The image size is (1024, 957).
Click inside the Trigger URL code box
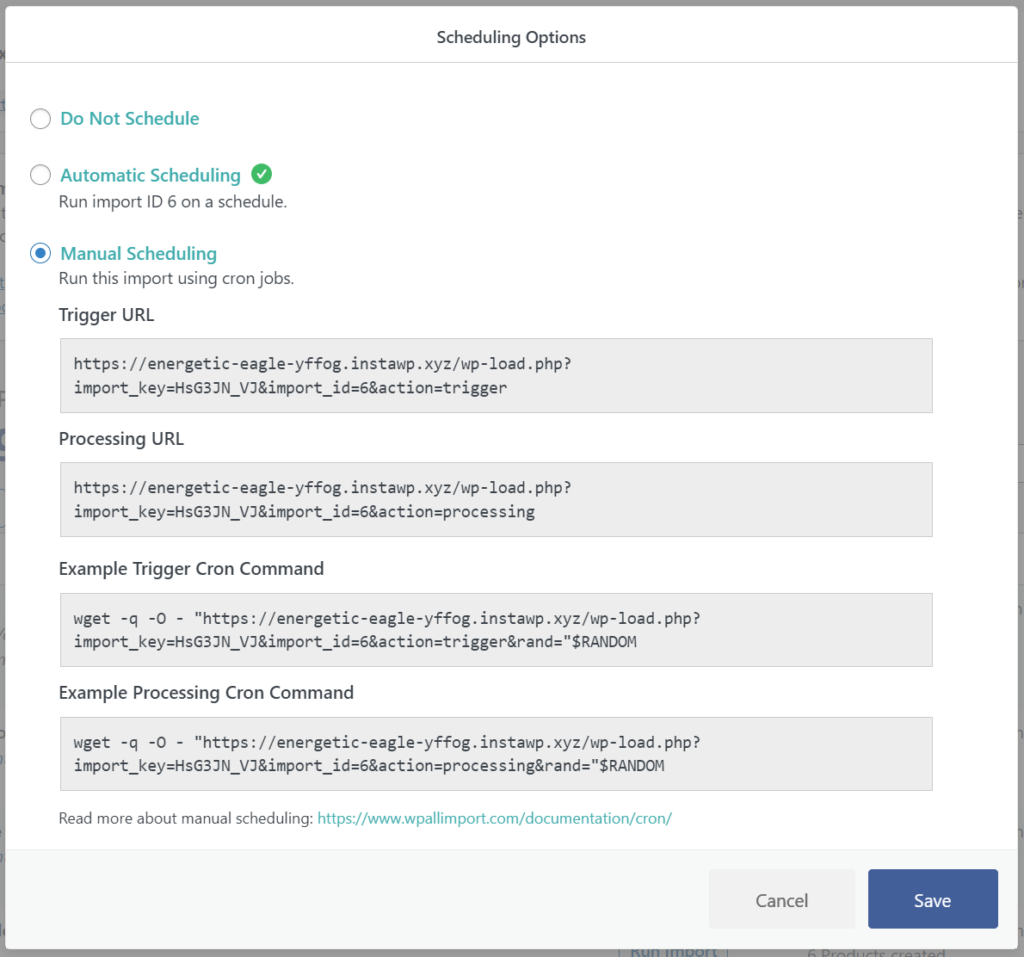coord(496,376)
